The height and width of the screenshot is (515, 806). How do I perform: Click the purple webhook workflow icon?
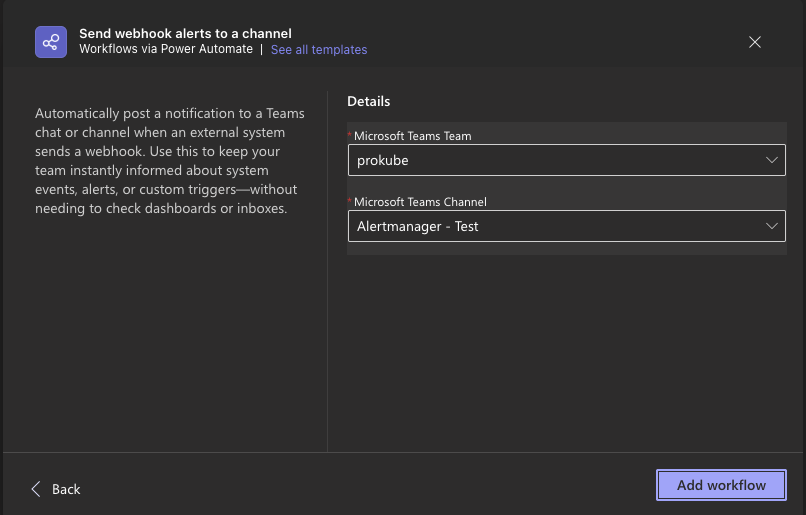[50, 42]
